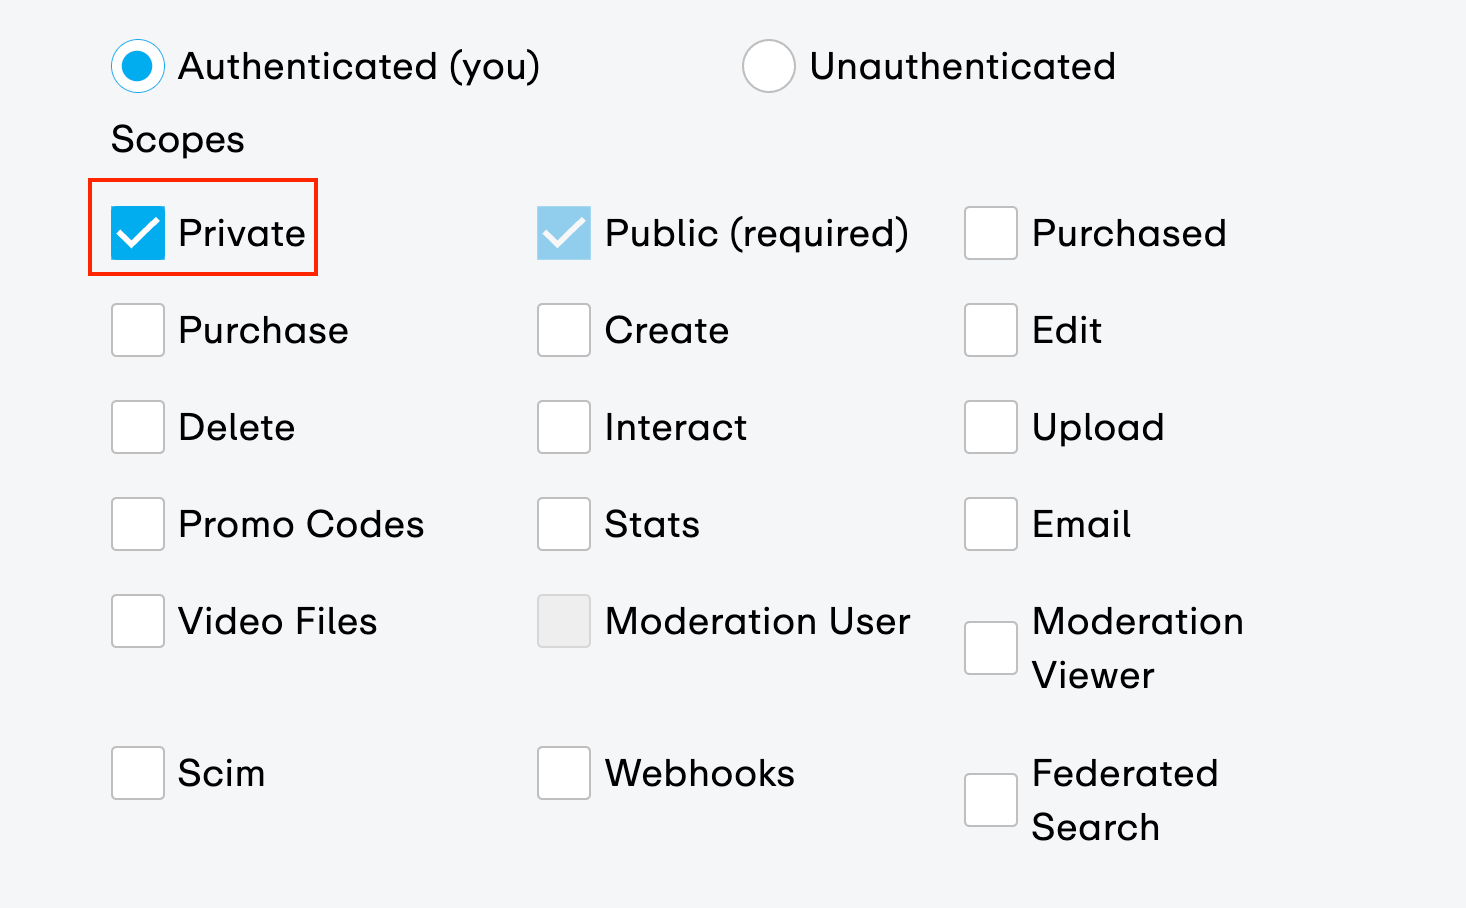Enable the Purchased scope
Screen dimensions: 1466x908
990,233
